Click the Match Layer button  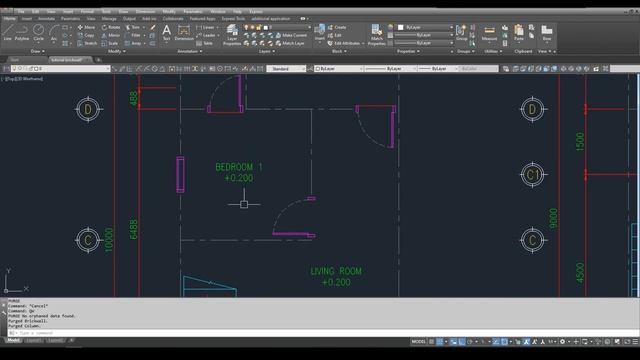tap(290, 43)
